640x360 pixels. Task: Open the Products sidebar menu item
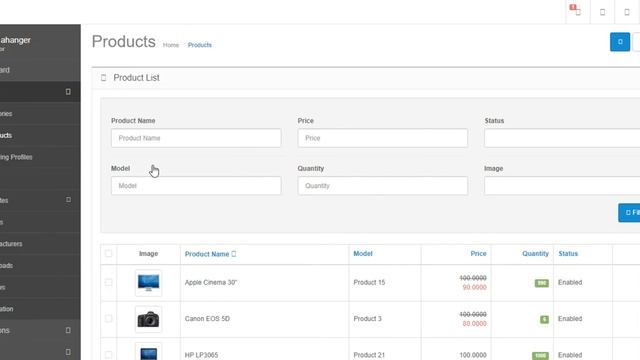(x=40, y=136)
